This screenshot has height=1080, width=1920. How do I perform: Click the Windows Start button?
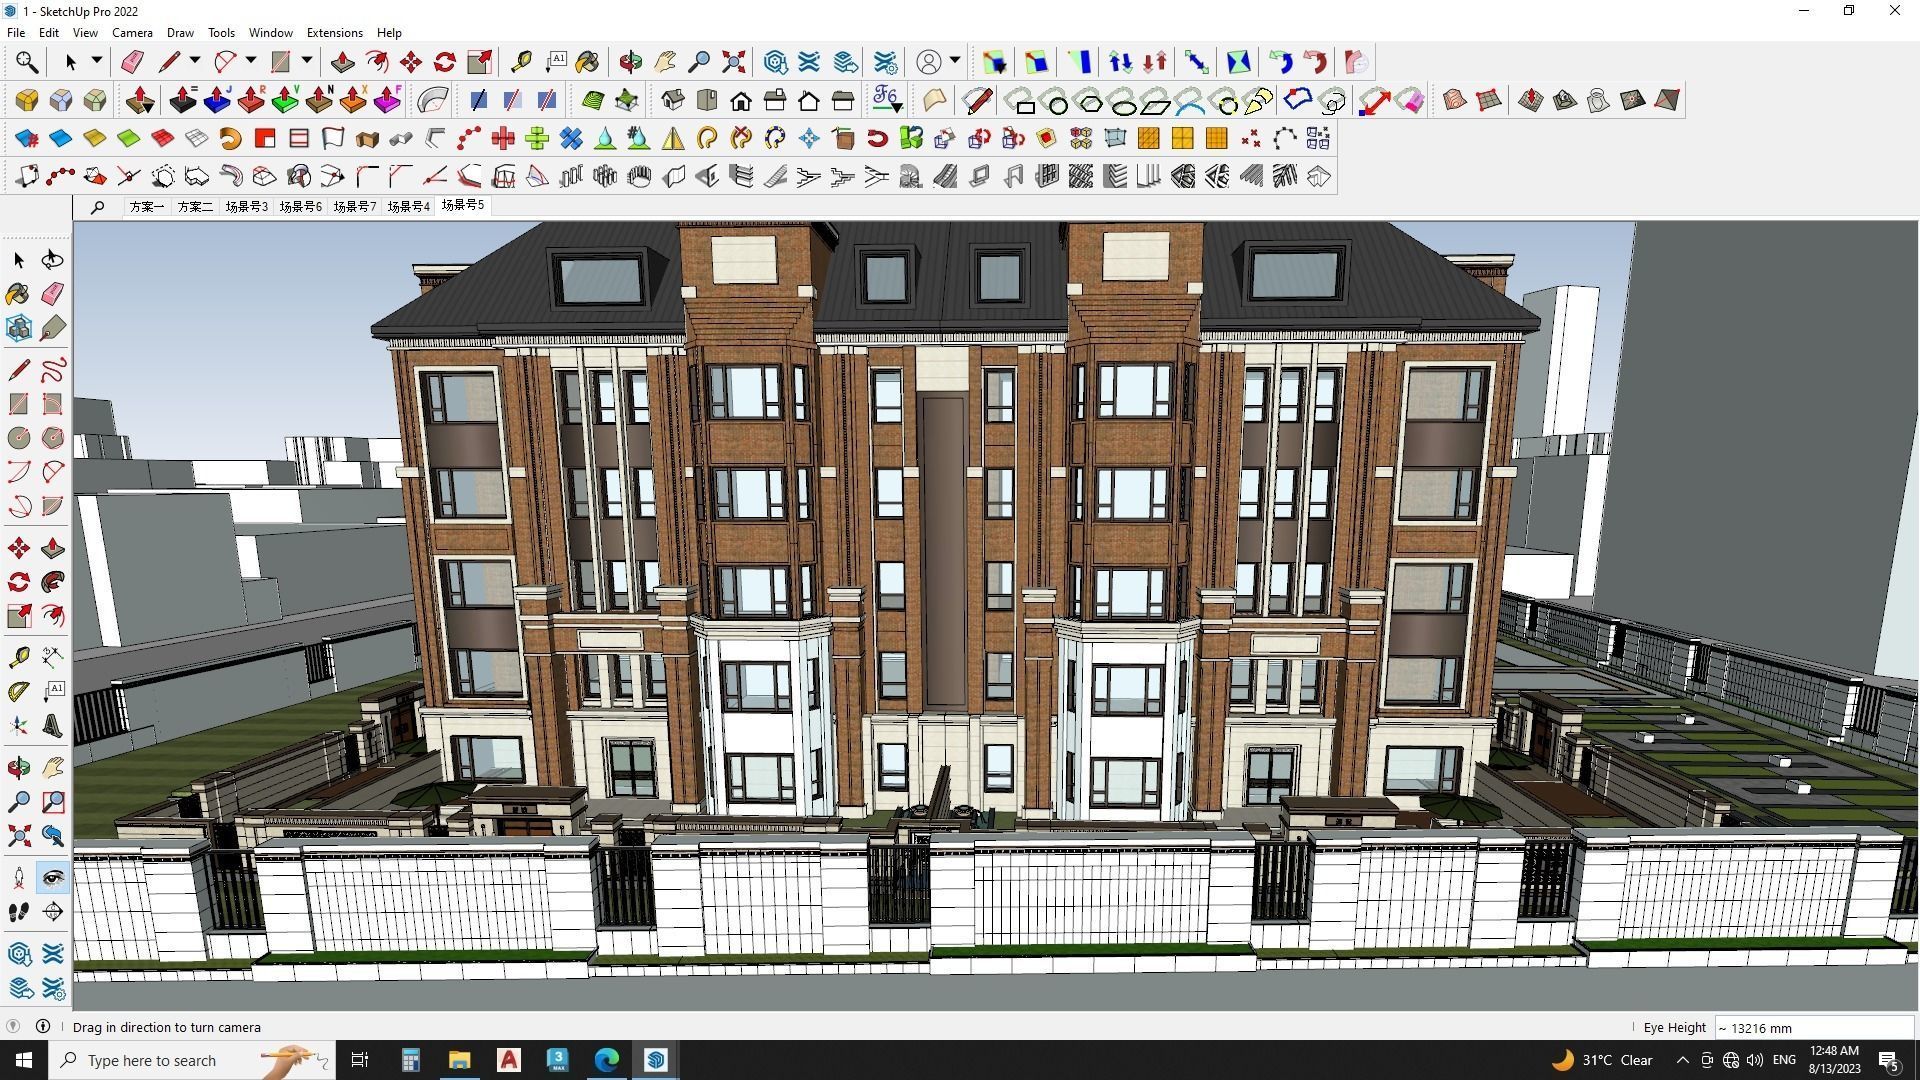(x=24, y=1060)
